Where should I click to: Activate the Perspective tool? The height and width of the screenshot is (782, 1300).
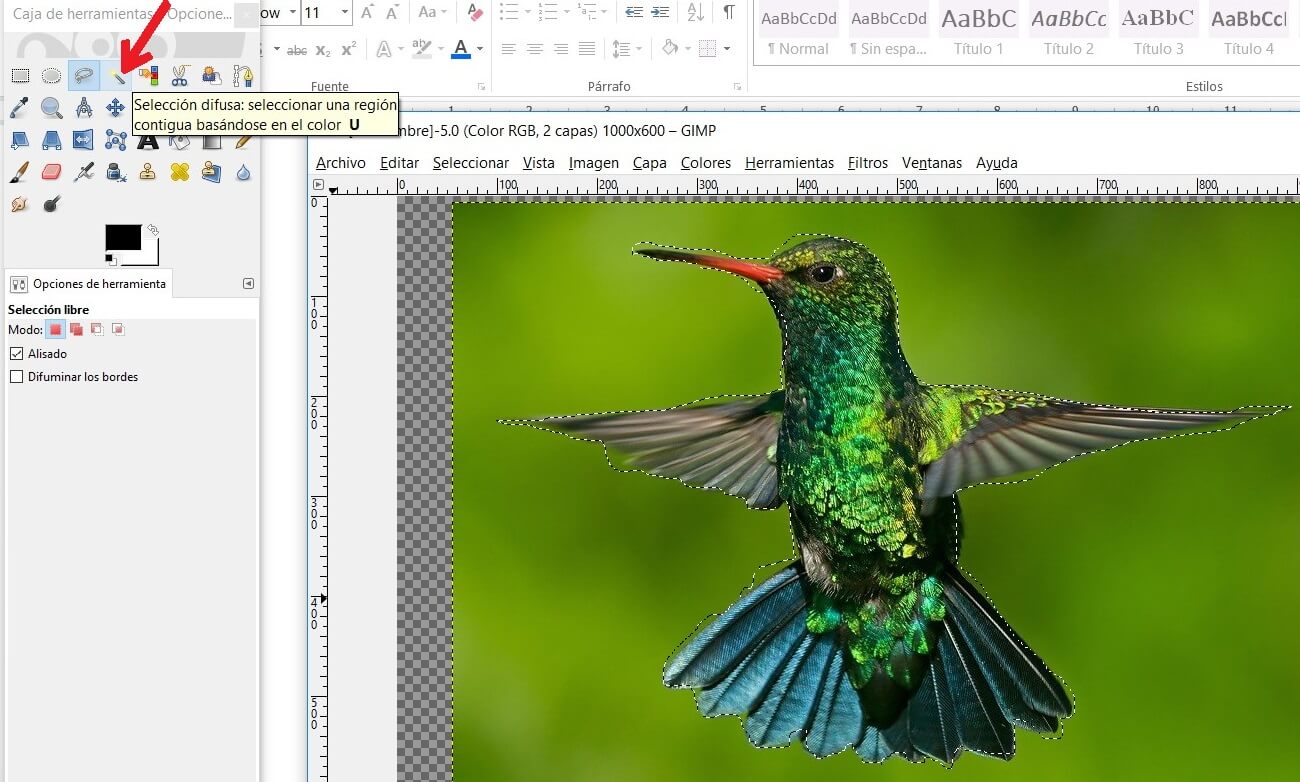[x=51, y=140]
